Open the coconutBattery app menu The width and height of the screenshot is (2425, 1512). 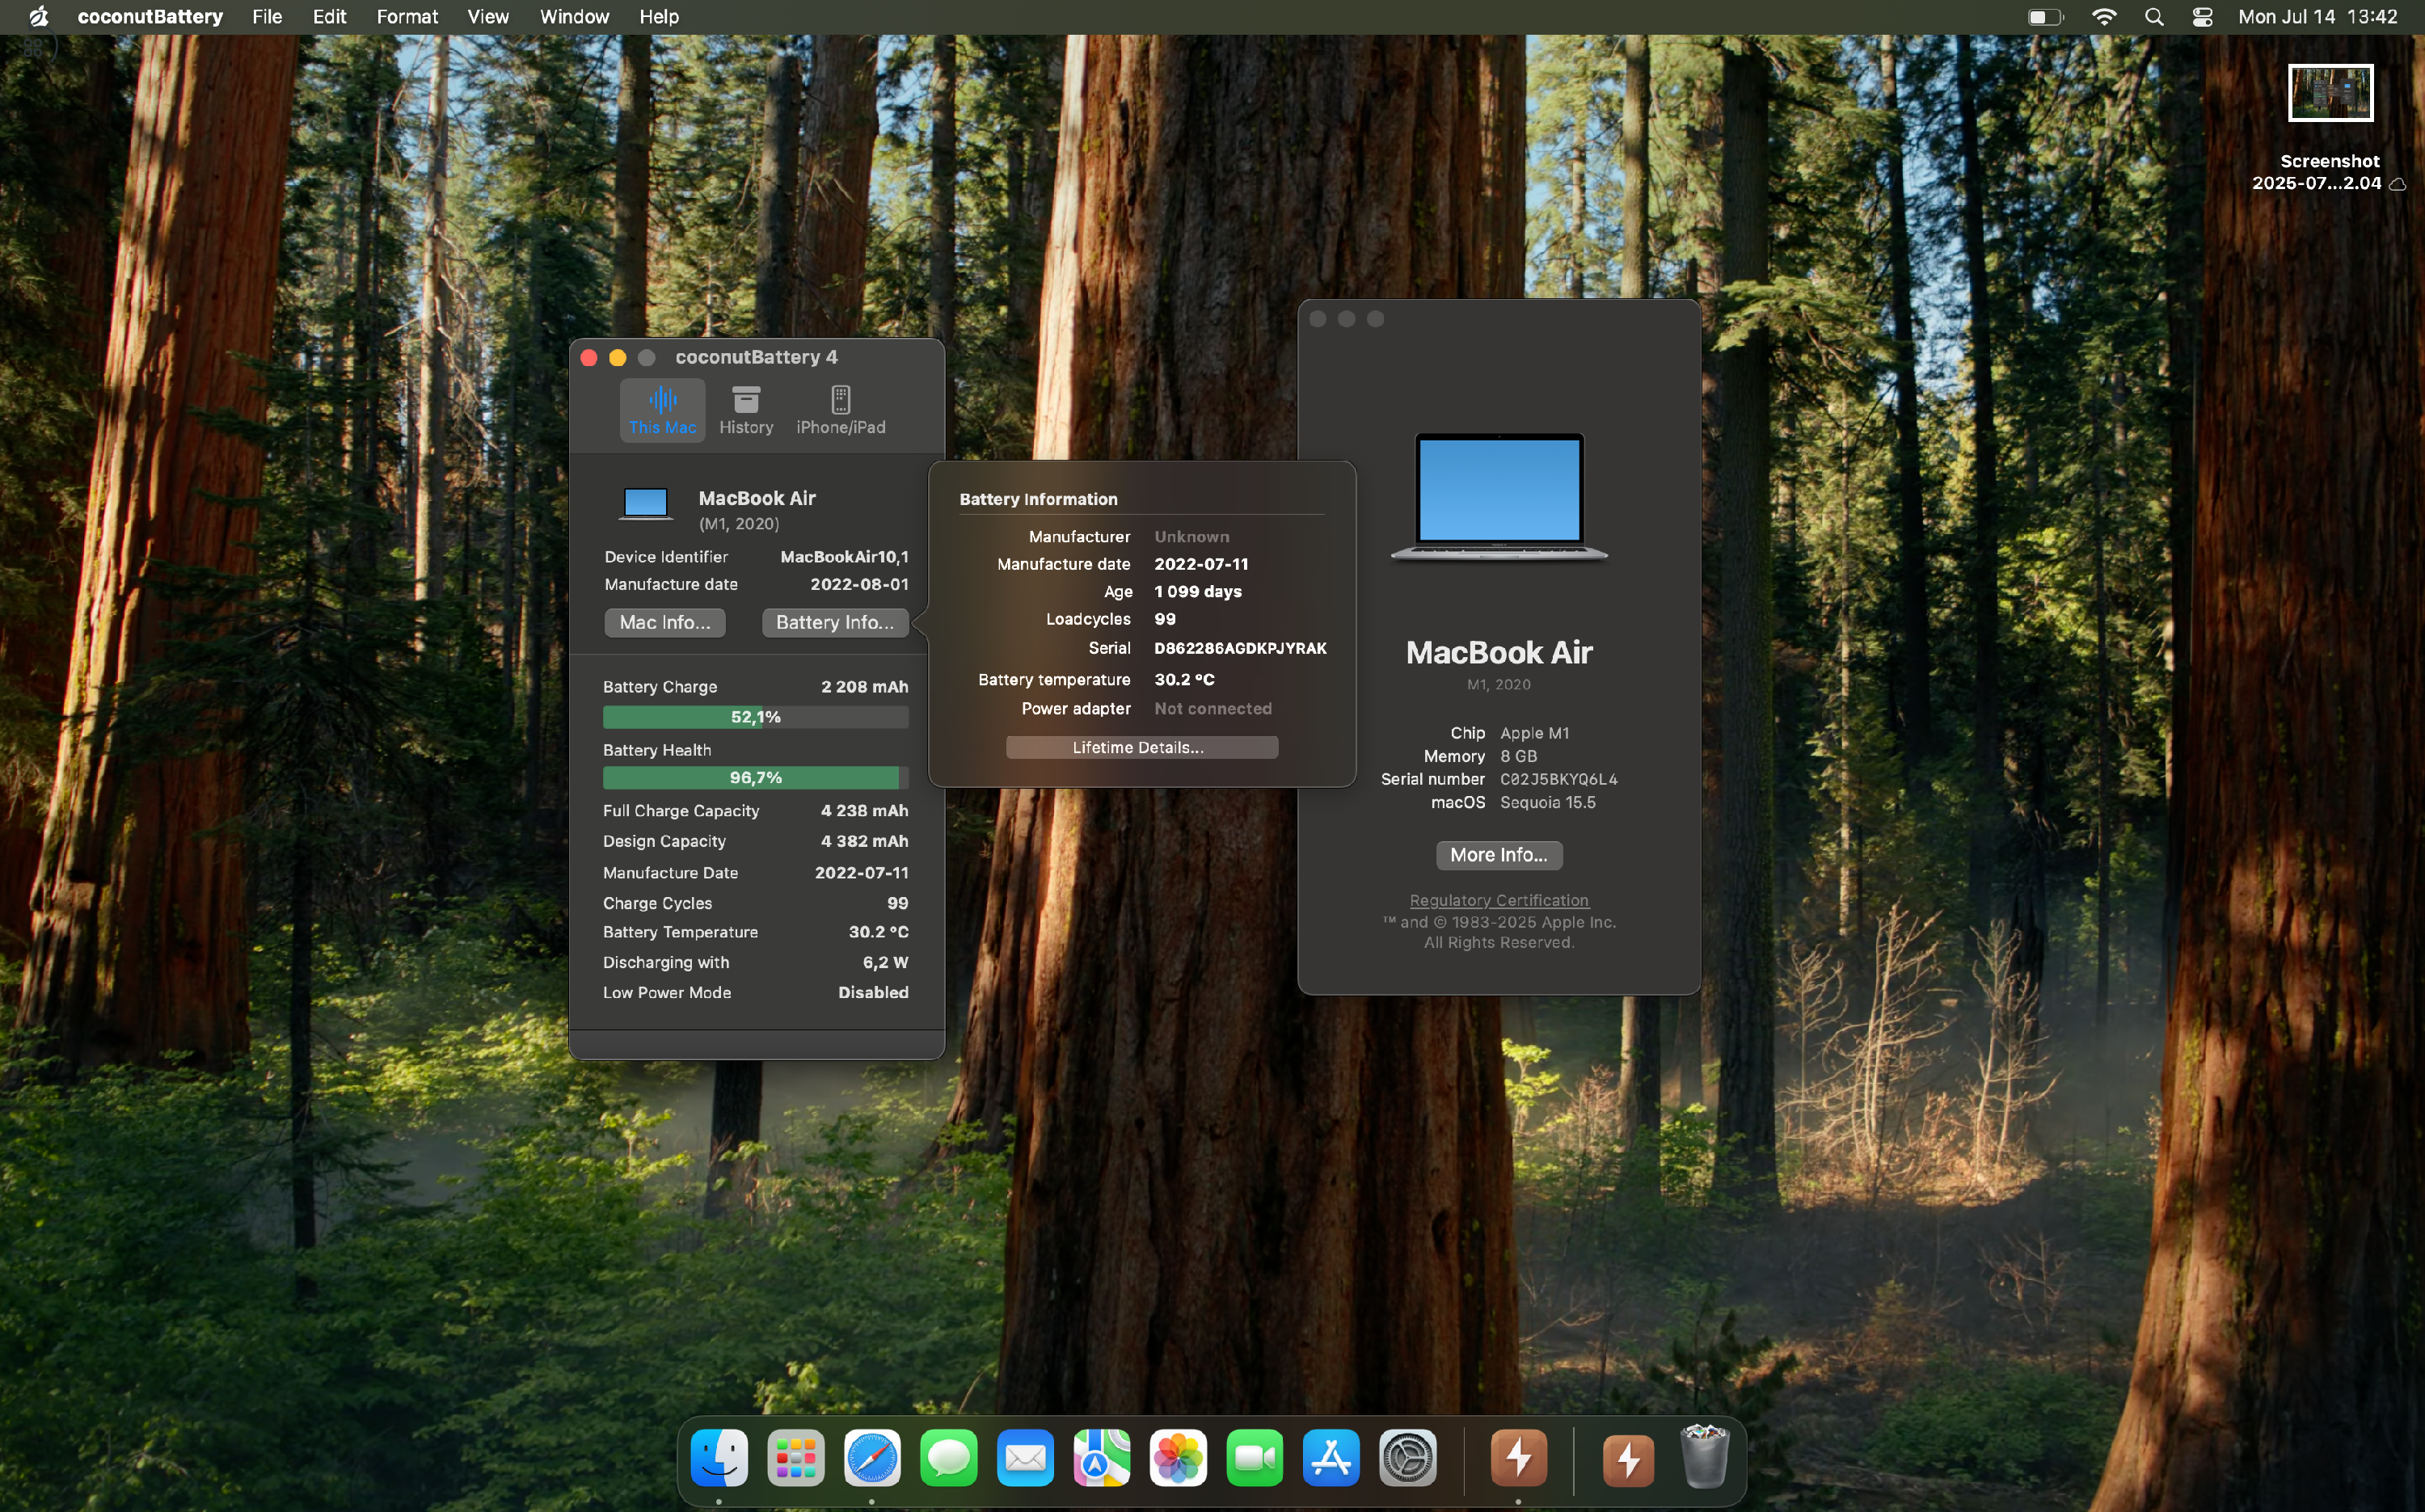click(x=150, y=17)
